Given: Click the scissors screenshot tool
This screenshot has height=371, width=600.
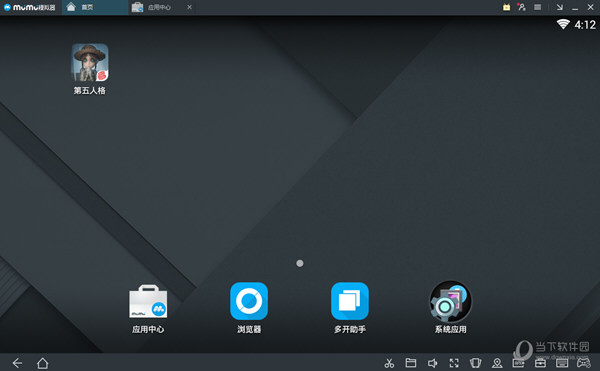Looking at the screenshot, I should [389, 363].
